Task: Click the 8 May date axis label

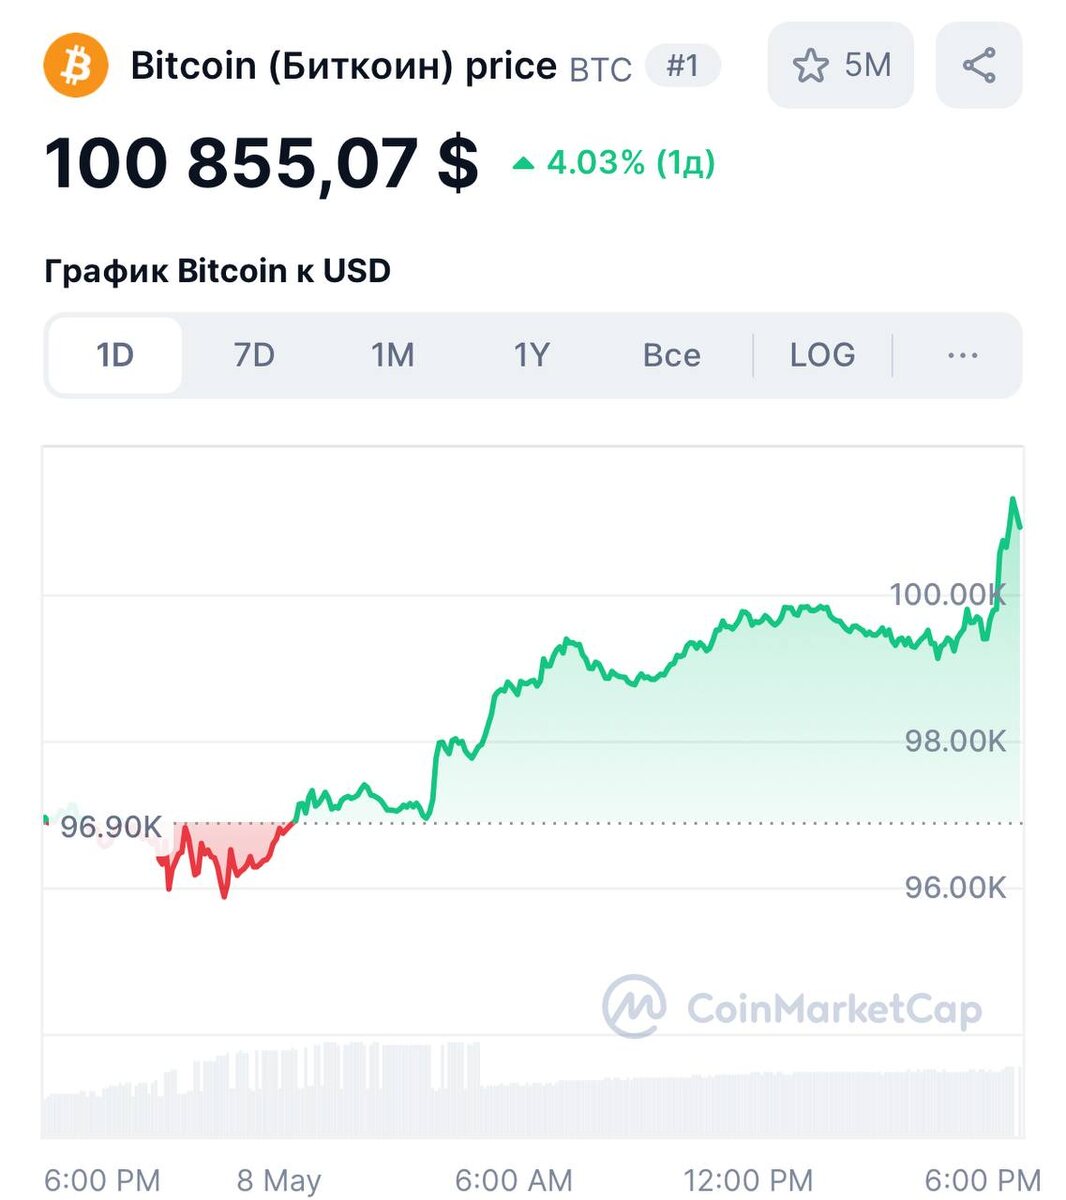Action: (278, 1180)
